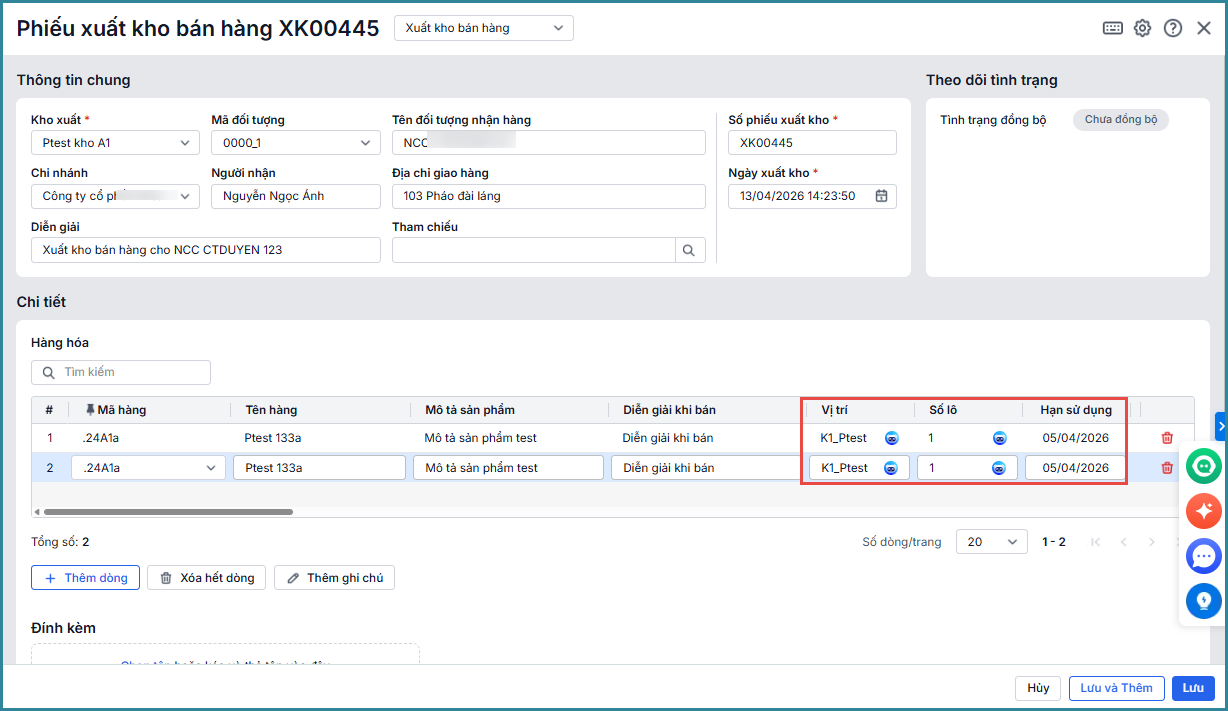Screen dimensions: 1228x711
Task: Click Xóa hết dòng button
Action: 207,578
